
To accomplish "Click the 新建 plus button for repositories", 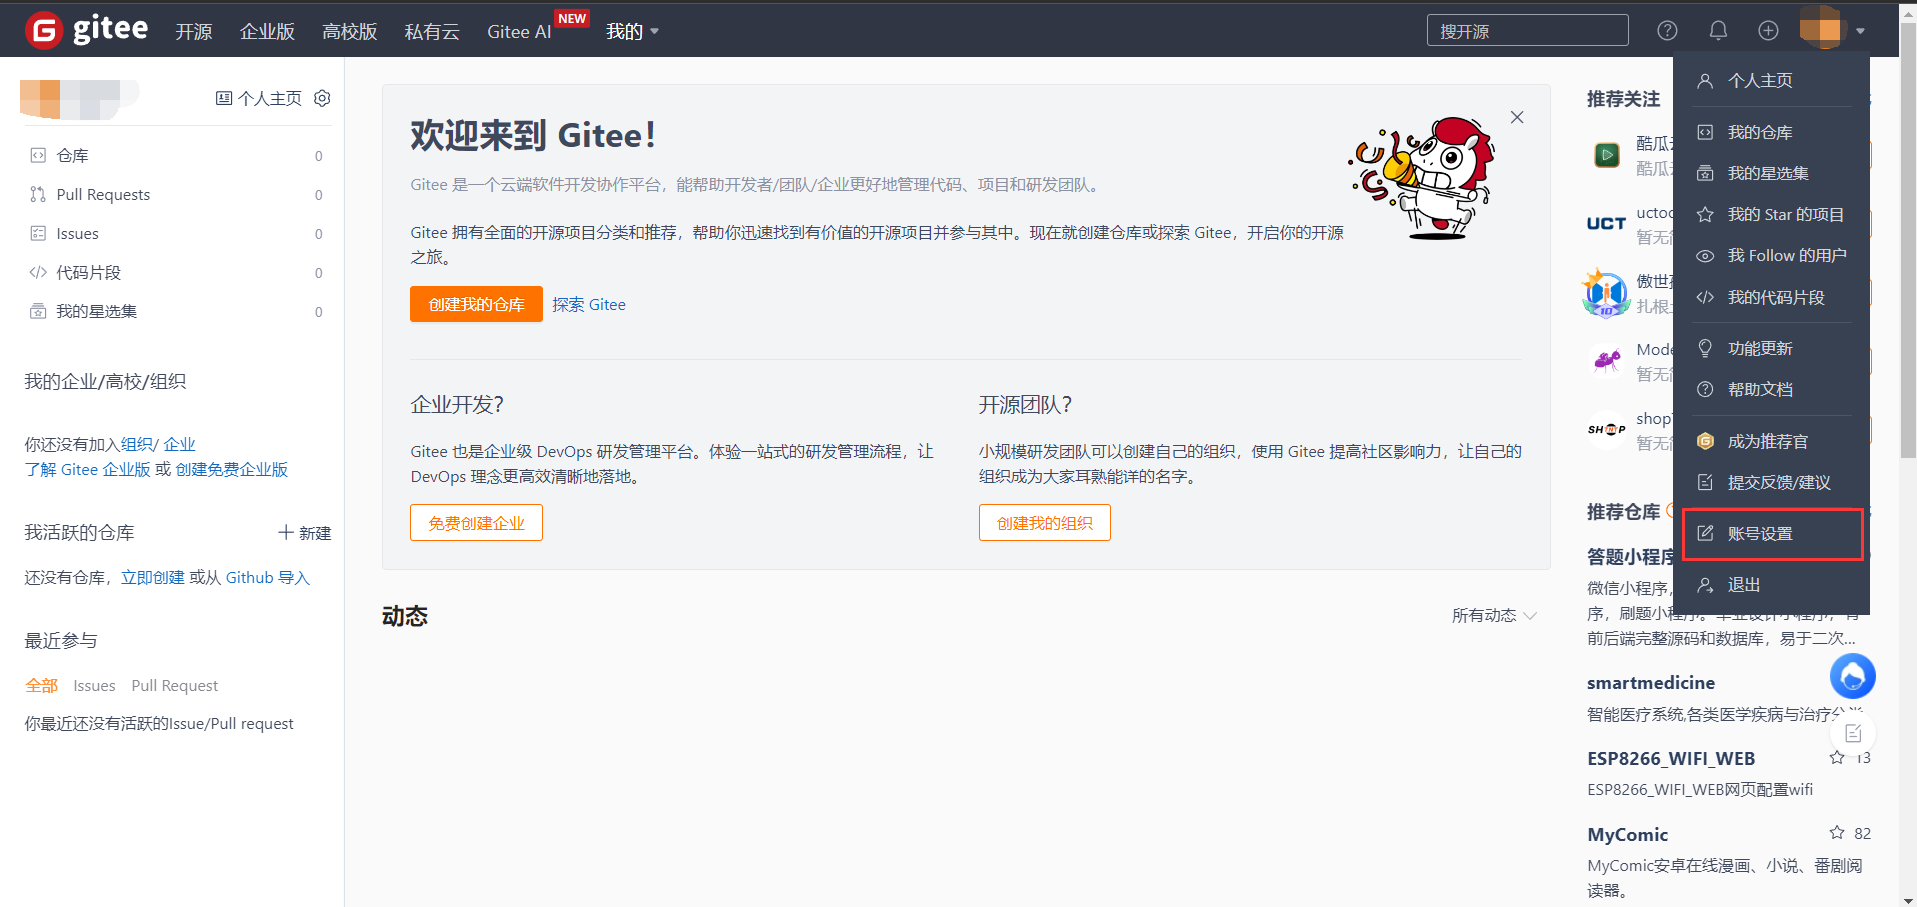I will pos(304,533).
